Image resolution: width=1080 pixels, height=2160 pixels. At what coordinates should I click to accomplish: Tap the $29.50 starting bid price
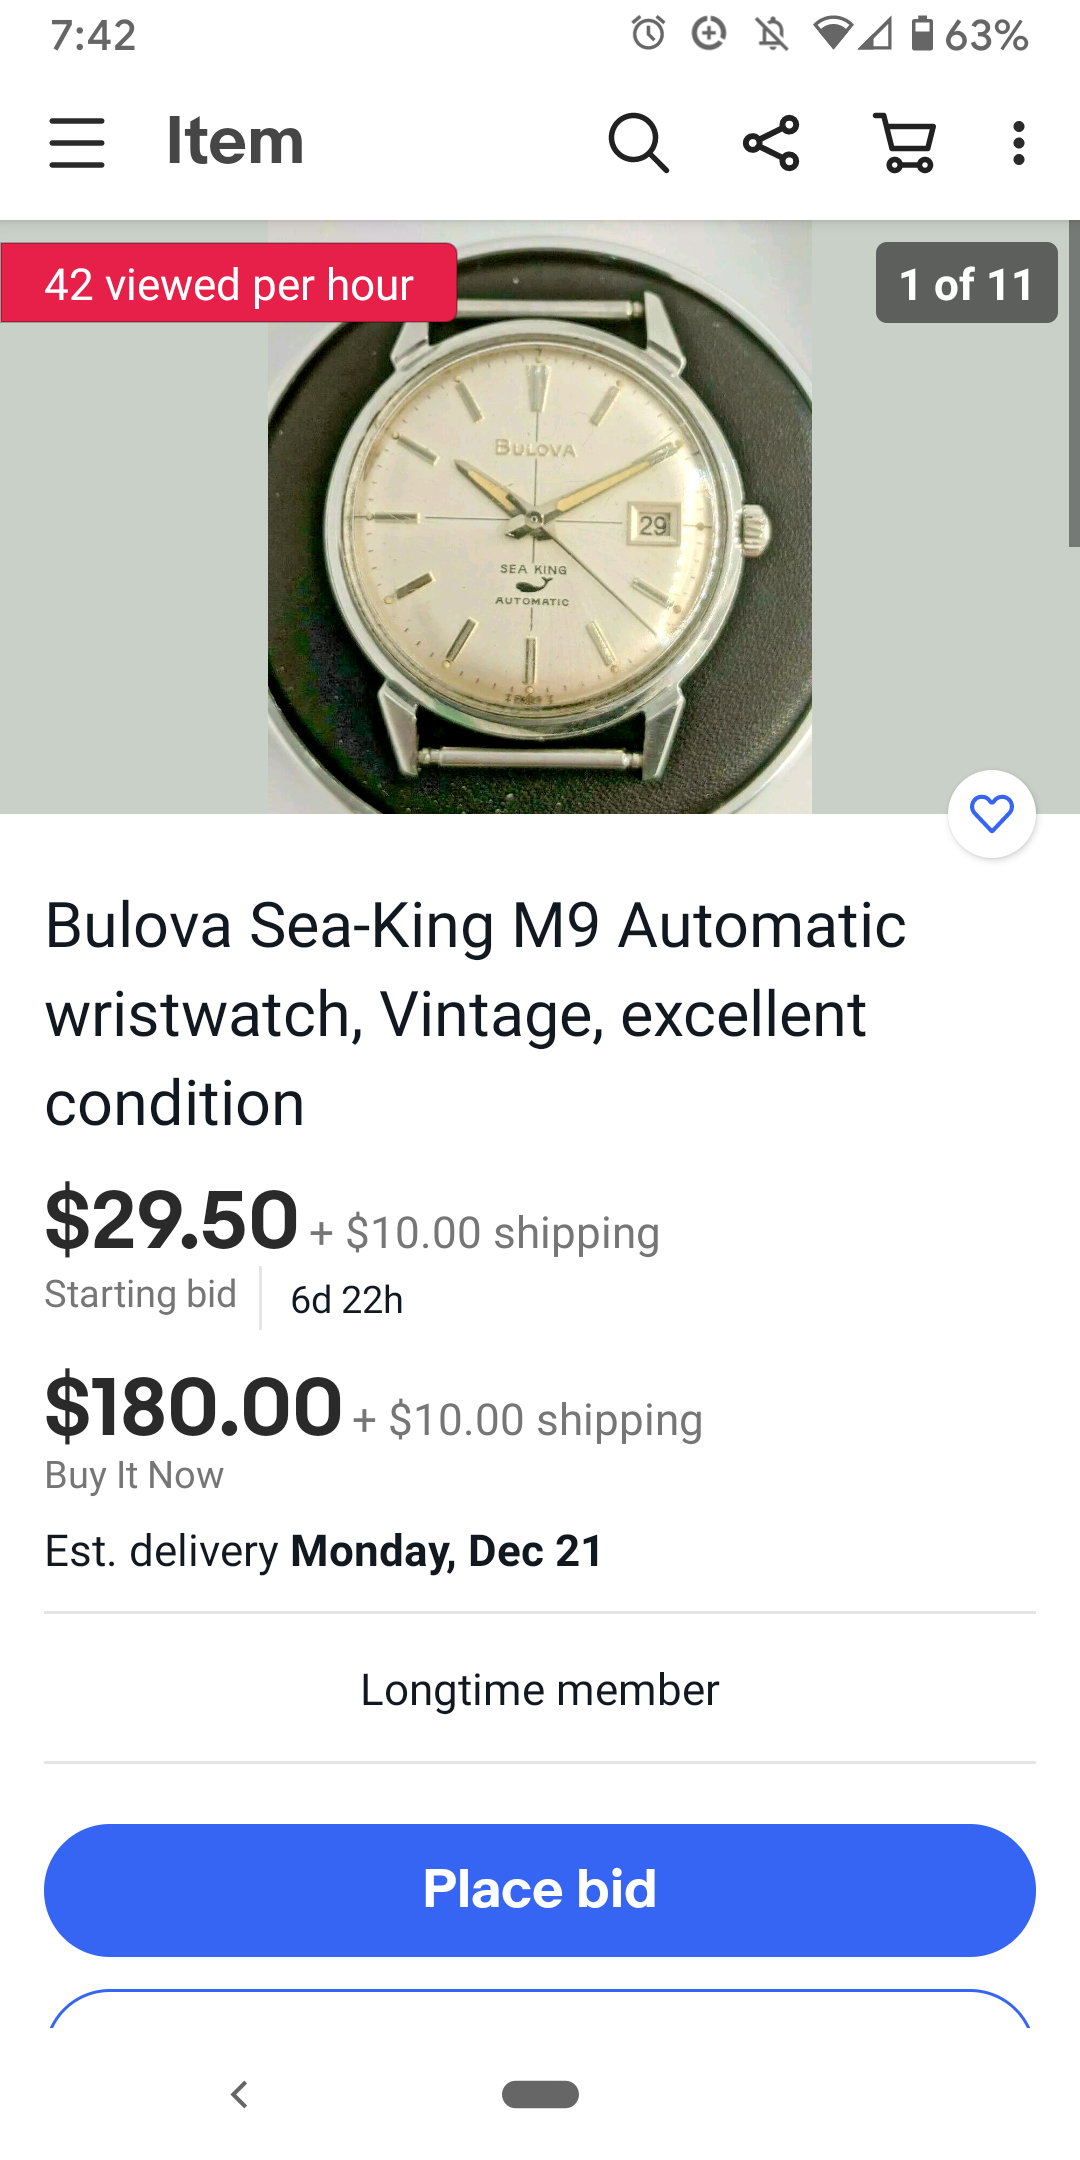(x=172, y=1220)
